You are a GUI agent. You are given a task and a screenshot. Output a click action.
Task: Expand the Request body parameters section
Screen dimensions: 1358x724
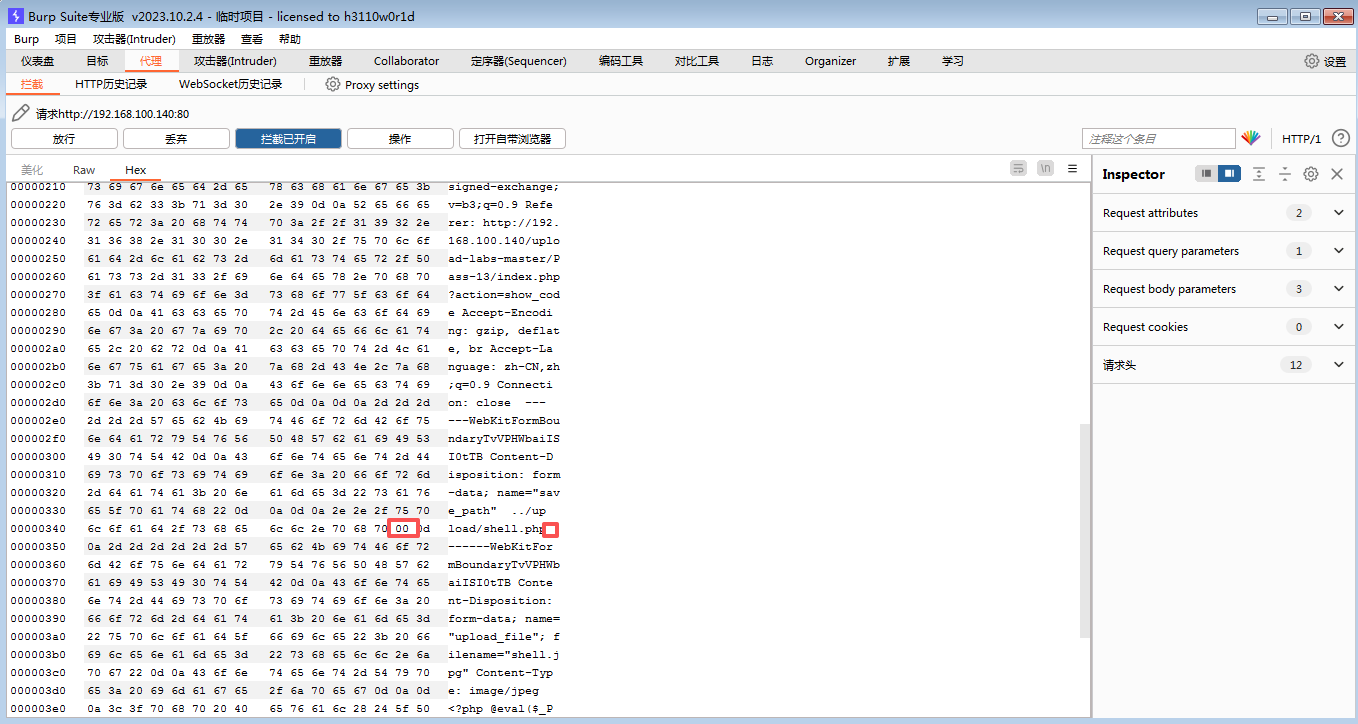coord(1339,289)
